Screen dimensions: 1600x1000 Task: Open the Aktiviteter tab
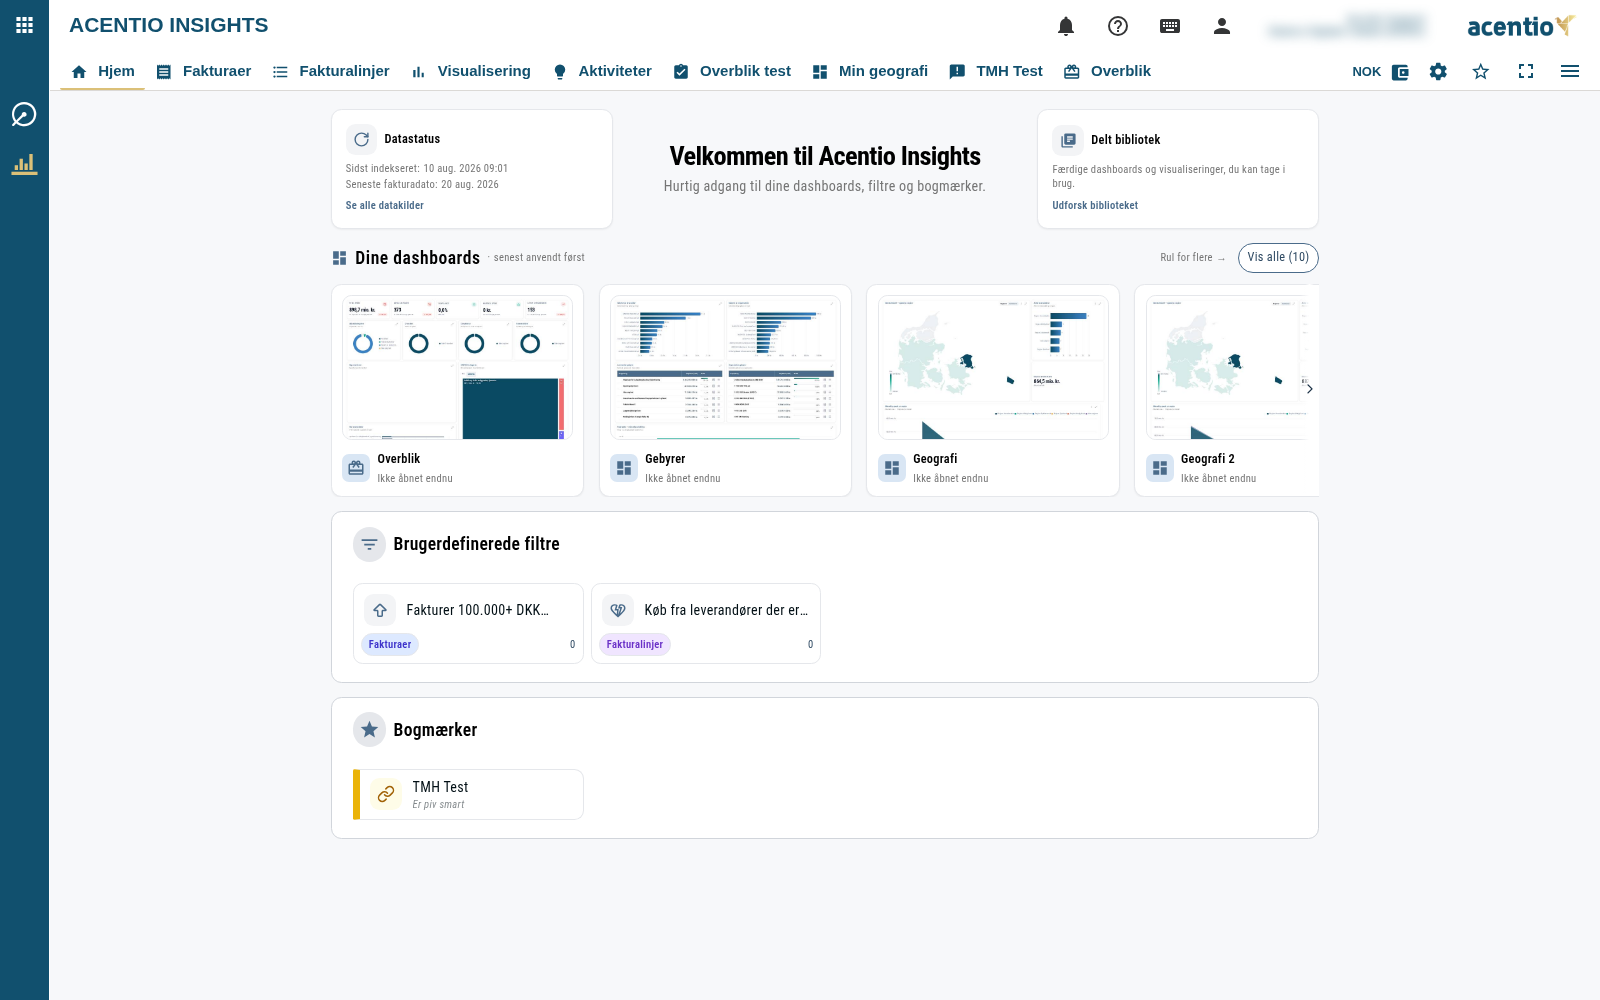603,71
